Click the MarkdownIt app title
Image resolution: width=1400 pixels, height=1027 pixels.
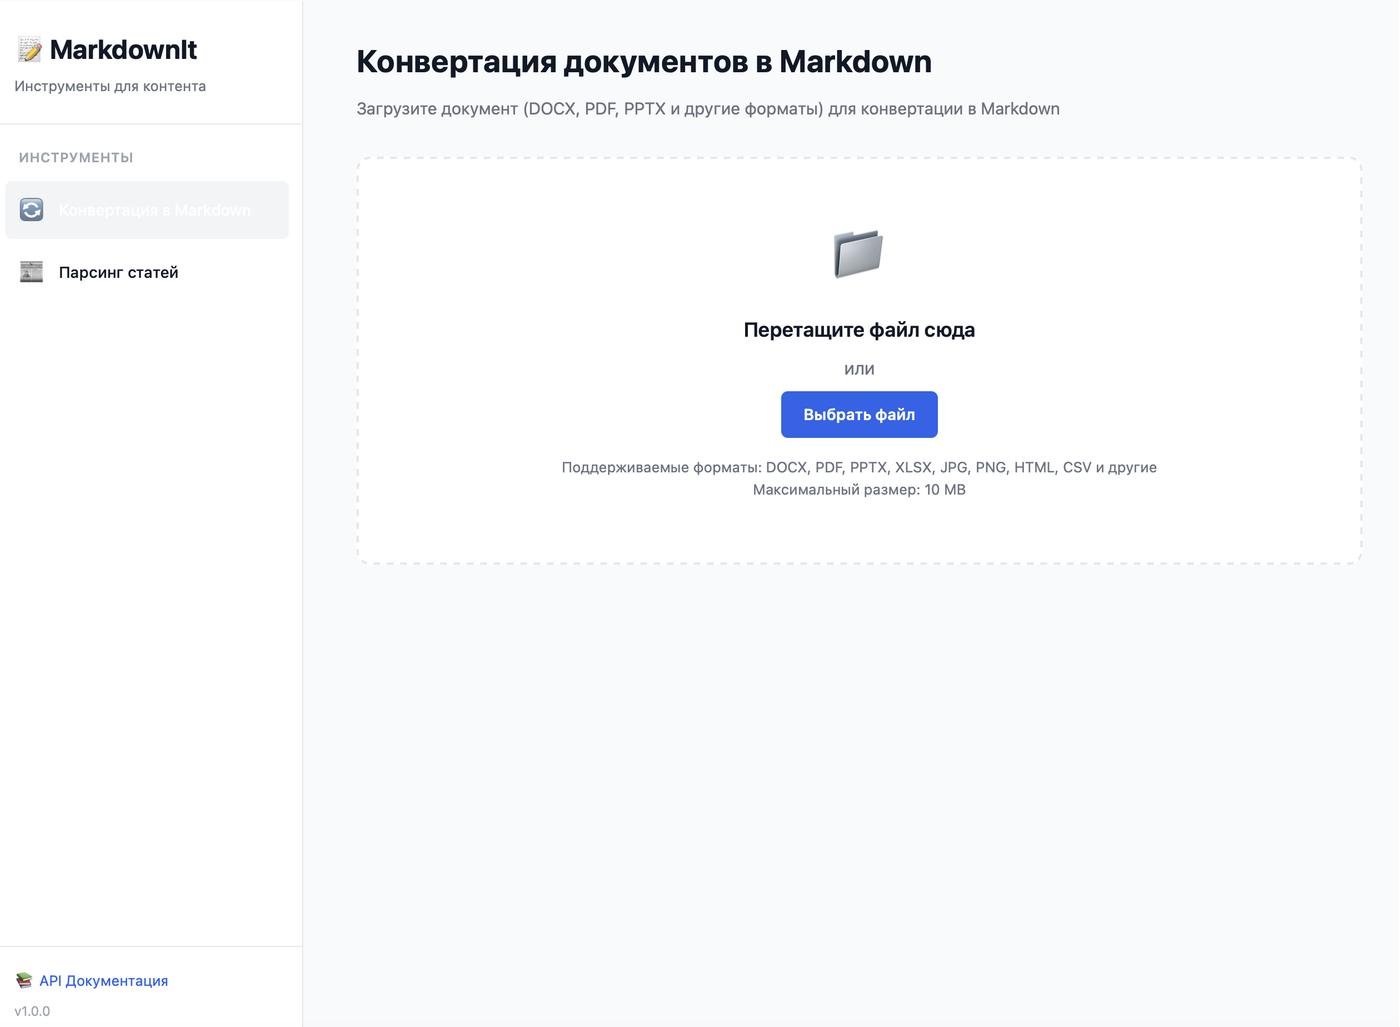pyautogui.click(x=123, y=50)
